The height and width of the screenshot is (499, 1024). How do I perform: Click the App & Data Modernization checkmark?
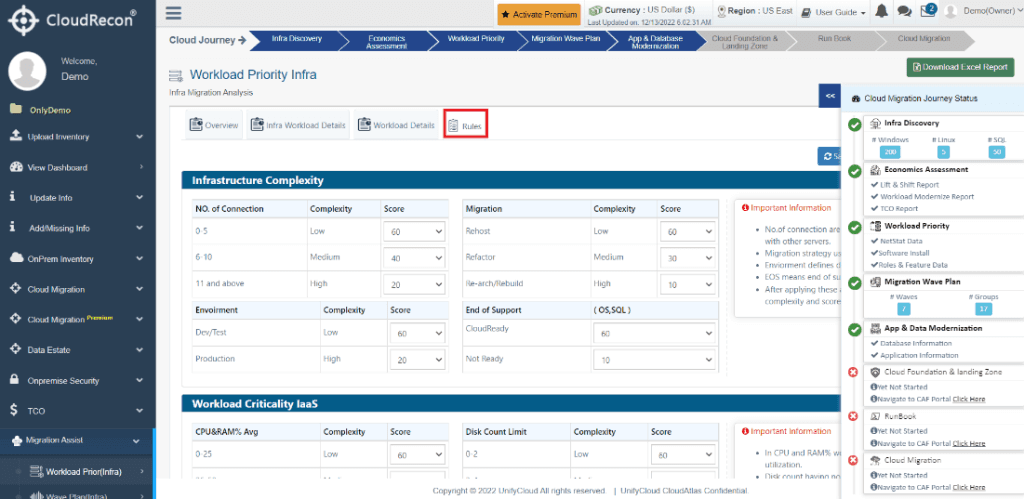point(854,330)
